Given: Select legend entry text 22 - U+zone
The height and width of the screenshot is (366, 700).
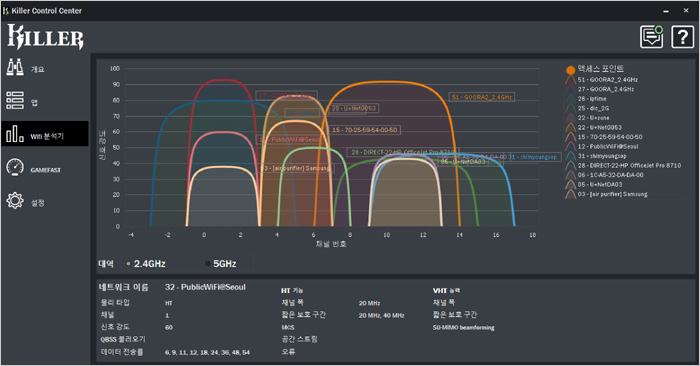Looking at the screenshot, I should 593,118.
